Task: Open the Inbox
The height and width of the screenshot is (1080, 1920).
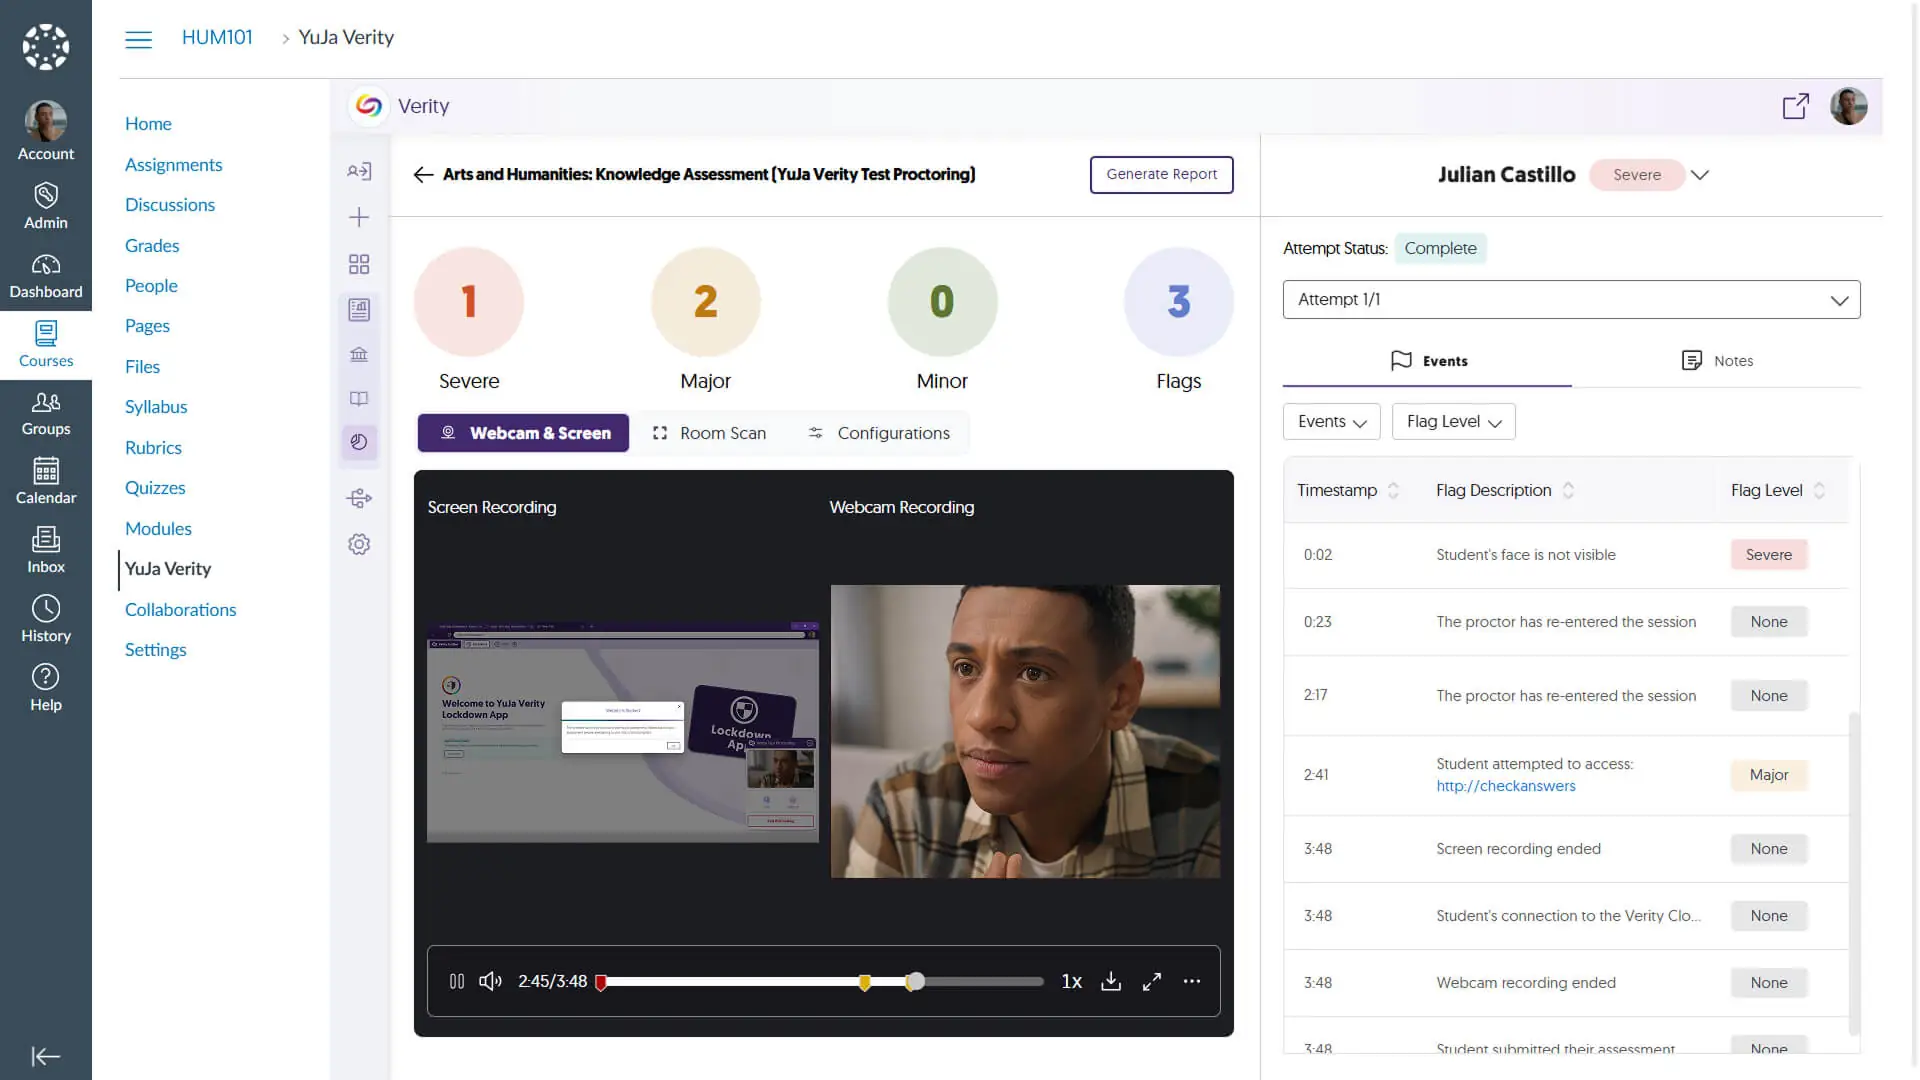Action: (x=46, y=551)
